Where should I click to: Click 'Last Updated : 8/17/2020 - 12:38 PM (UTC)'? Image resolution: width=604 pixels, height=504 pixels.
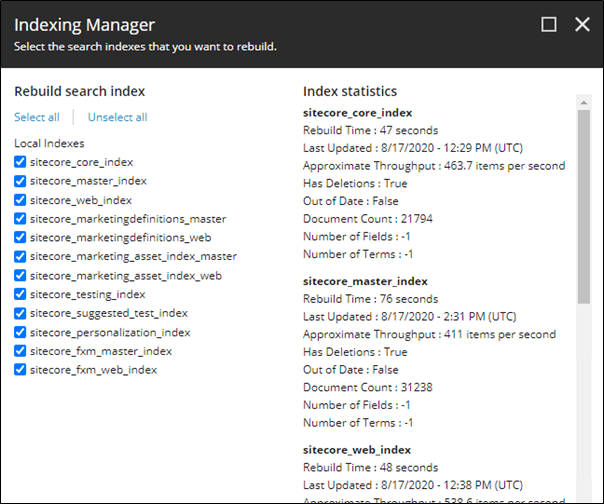click(x=413, y=485)
